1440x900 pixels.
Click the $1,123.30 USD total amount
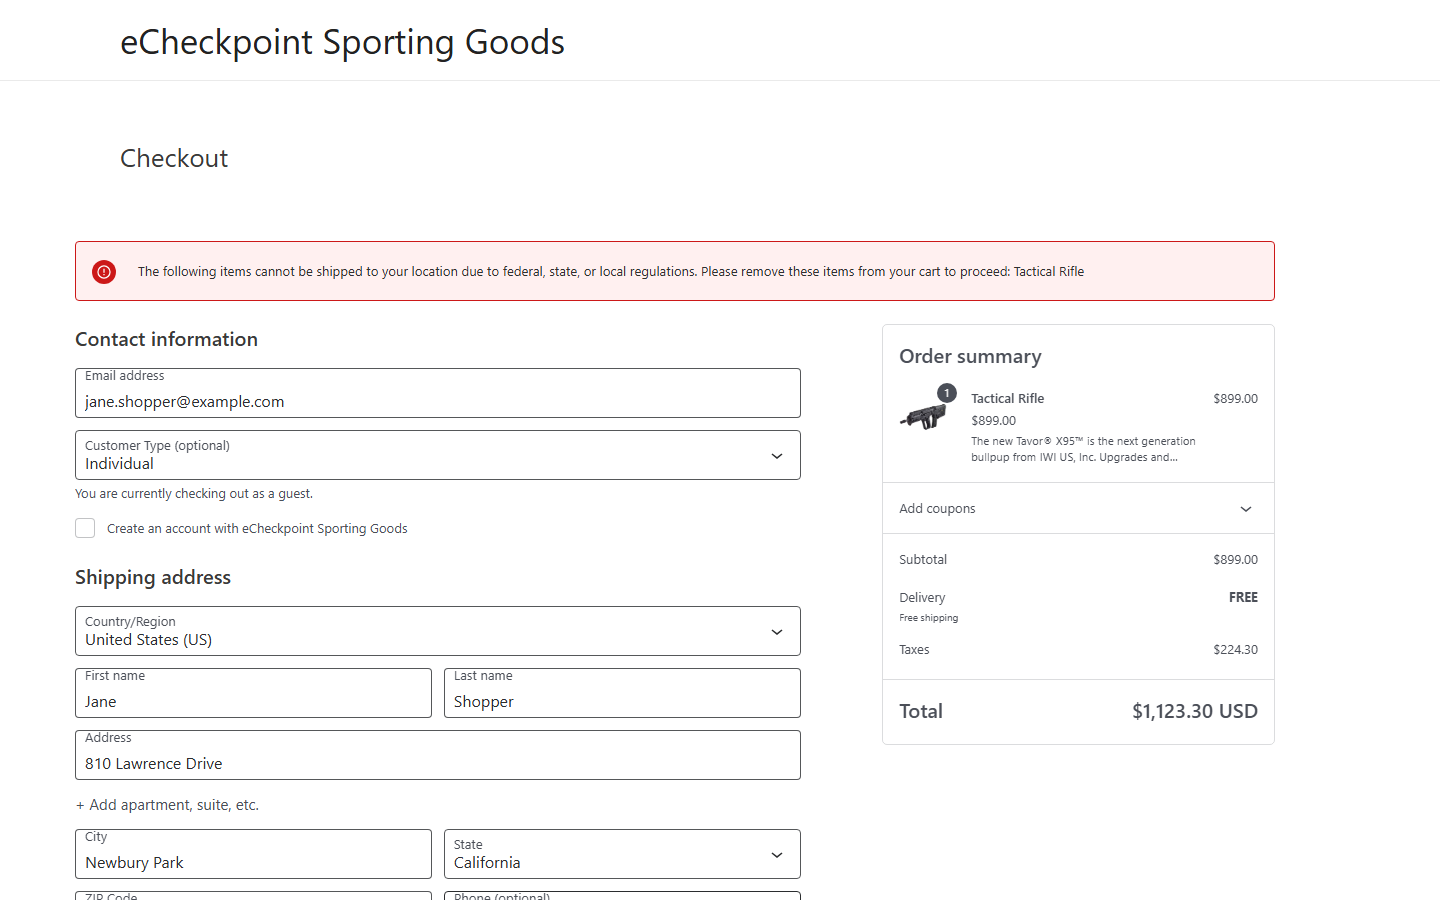point(1195,711)
